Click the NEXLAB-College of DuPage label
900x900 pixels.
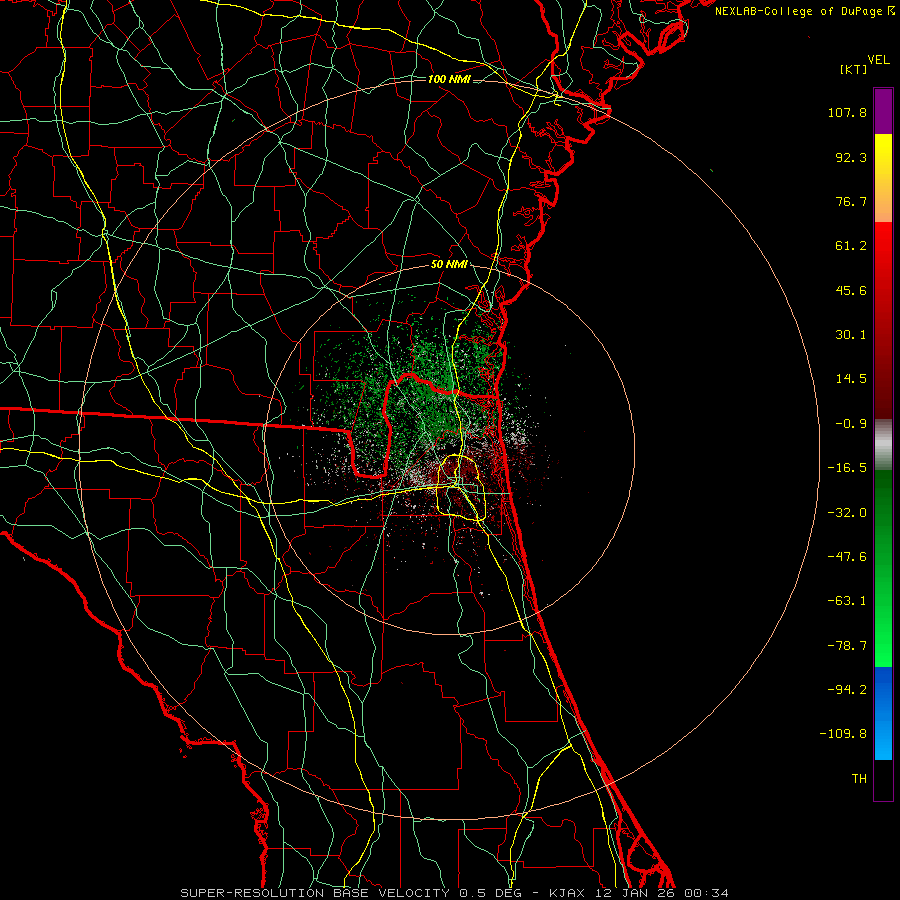click(x=799, y=11)
